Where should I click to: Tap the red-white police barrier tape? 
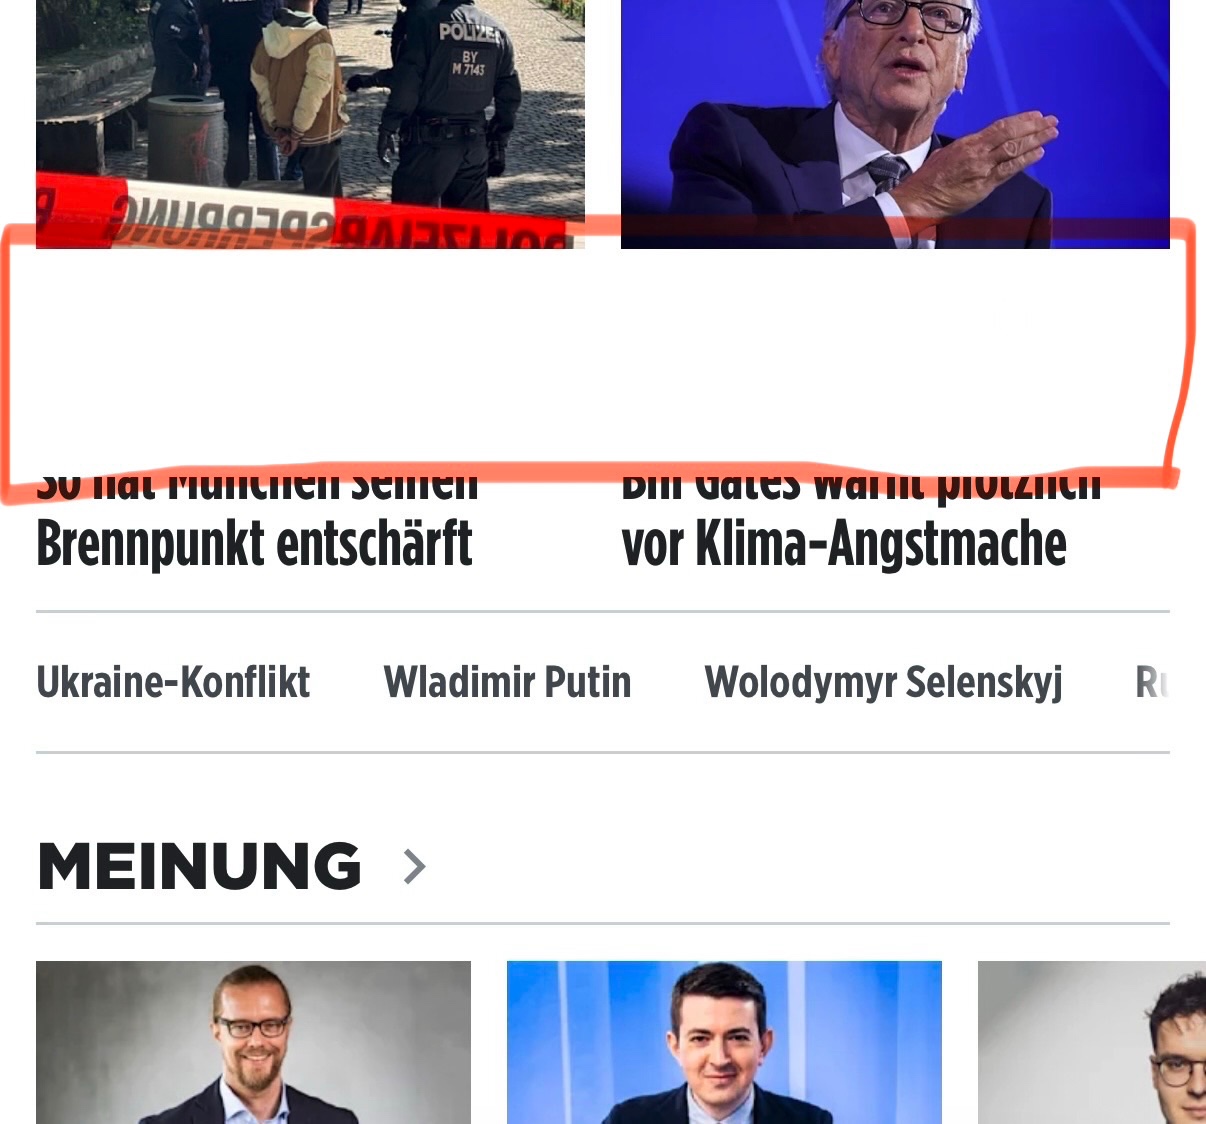click(x=300, y=215)
